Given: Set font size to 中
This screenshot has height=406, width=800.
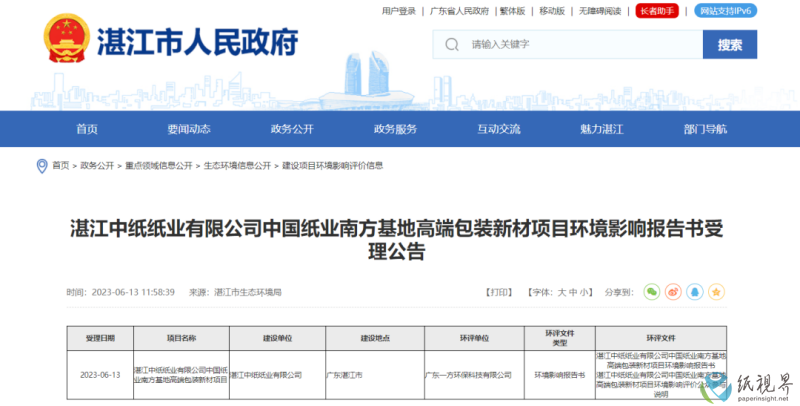Looking at the screenshot, I should [x=573, y=292].
